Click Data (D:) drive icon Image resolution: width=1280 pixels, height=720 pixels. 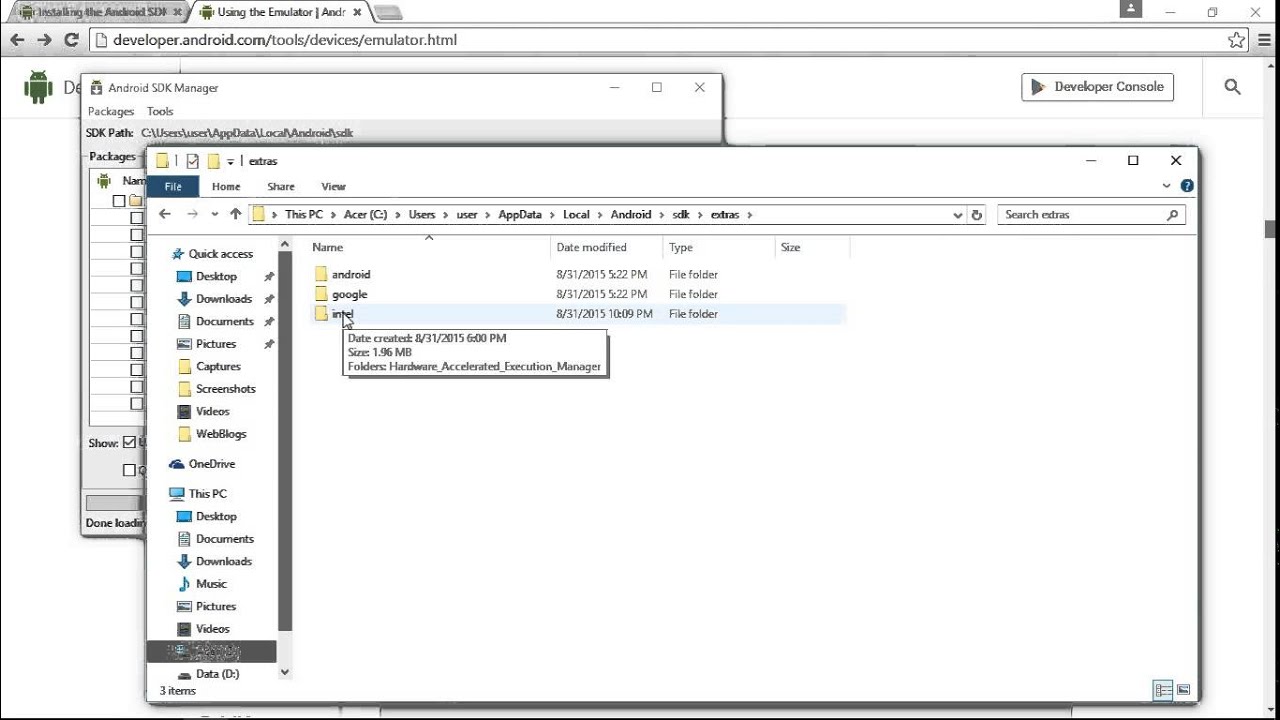coord(184,674)
